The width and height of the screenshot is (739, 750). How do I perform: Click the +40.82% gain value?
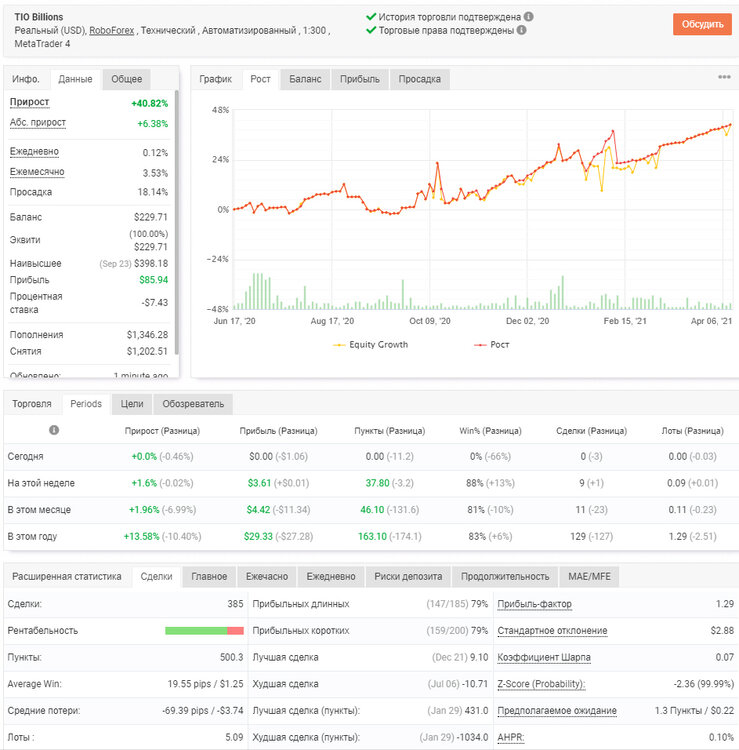[149, 103]
